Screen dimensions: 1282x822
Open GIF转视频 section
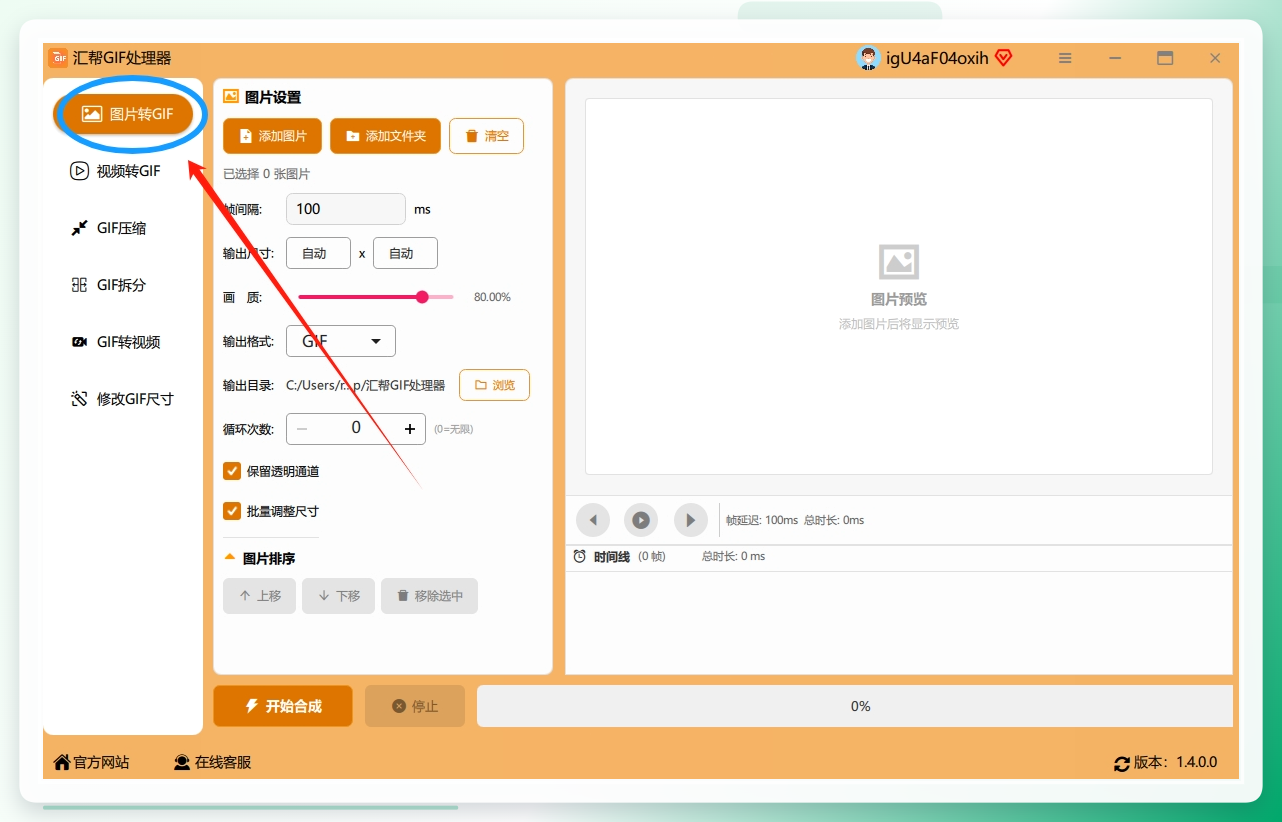point(115,342)
